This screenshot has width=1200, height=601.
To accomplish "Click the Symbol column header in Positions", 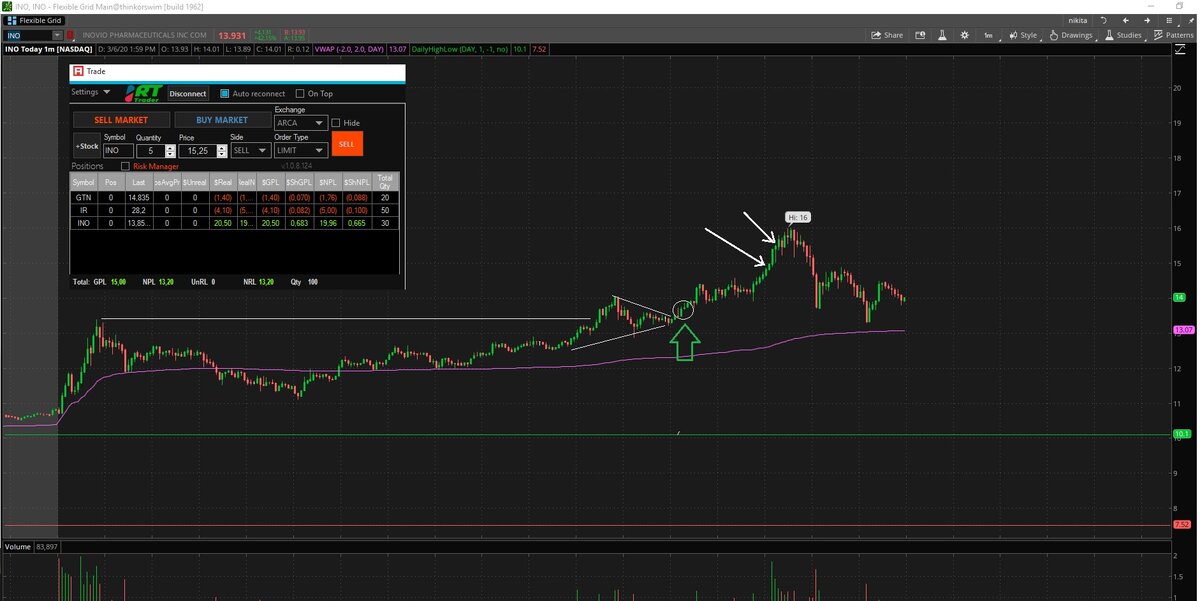I will [84, 182].
